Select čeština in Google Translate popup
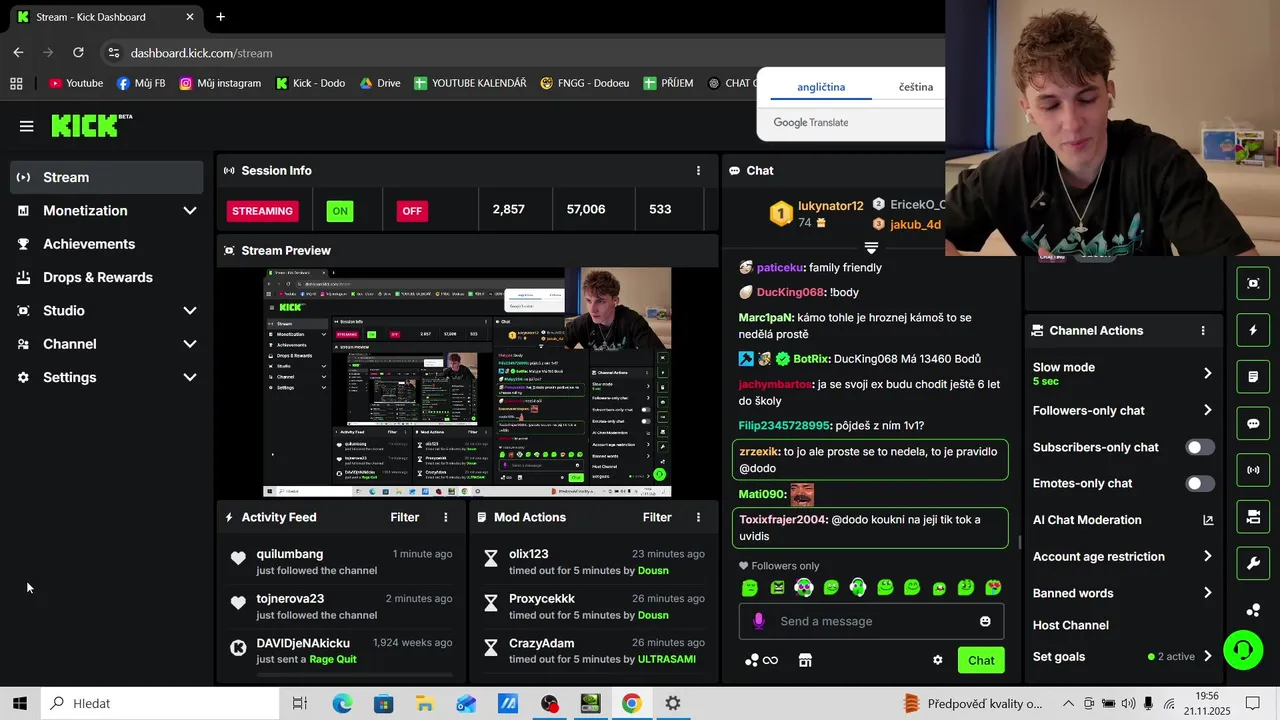The height and width of the screenshot is (720, 1280). [x=915, y=87]
